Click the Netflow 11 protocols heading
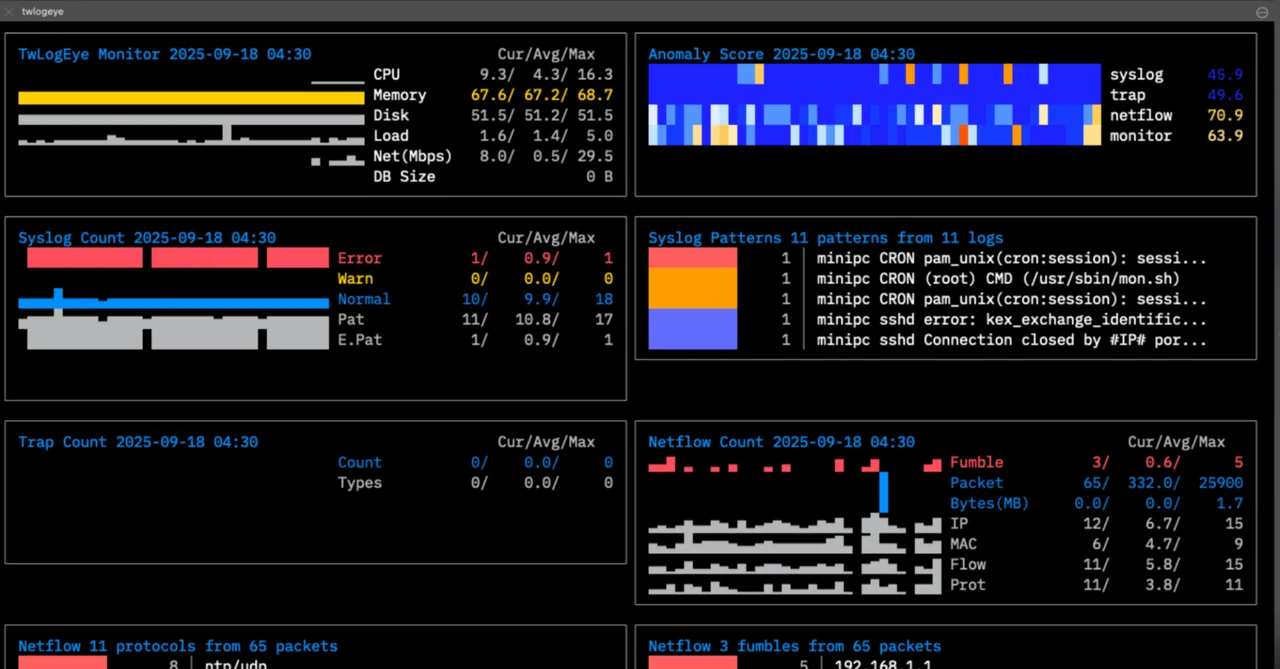1280x669 pixels. 178,646
